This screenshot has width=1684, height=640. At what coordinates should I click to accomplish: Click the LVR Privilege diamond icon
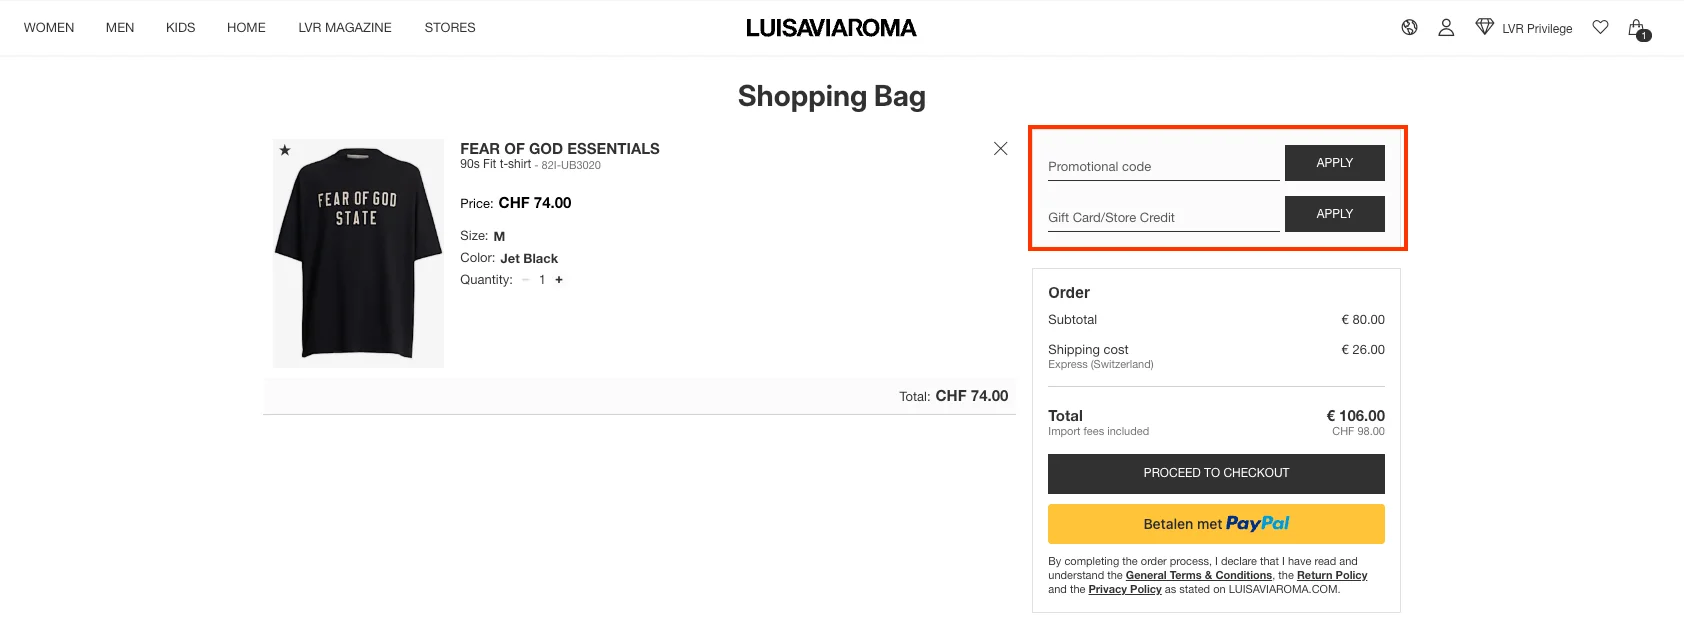1484,27
